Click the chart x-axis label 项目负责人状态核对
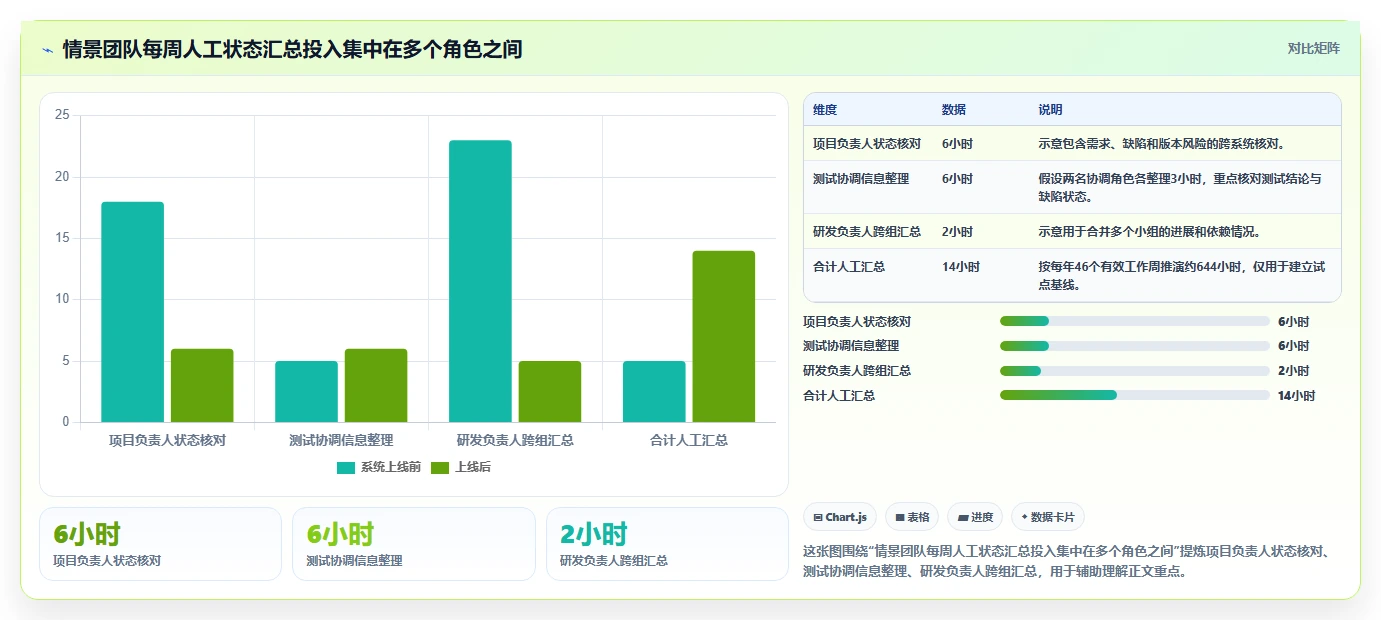 pyautogui.click(x=167, y=440)
